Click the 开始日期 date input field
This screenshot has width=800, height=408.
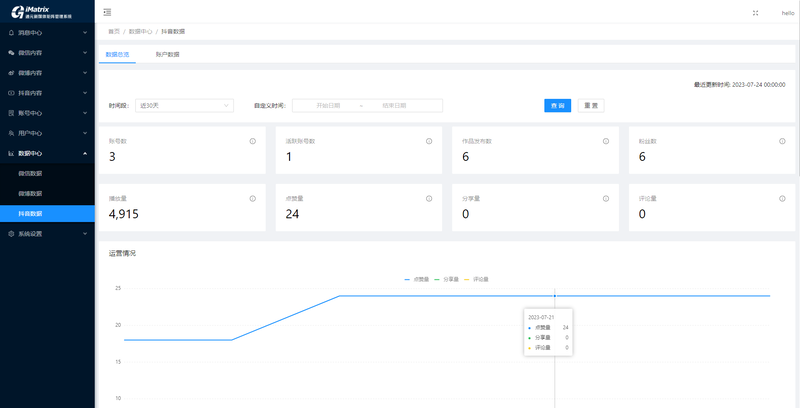[x=328, y=105]
